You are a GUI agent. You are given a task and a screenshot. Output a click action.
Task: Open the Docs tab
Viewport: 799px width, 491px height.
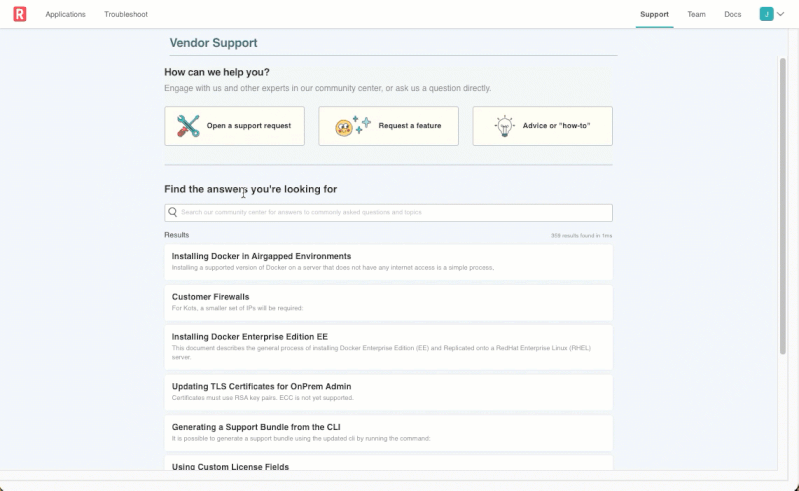tap(733, 14)
